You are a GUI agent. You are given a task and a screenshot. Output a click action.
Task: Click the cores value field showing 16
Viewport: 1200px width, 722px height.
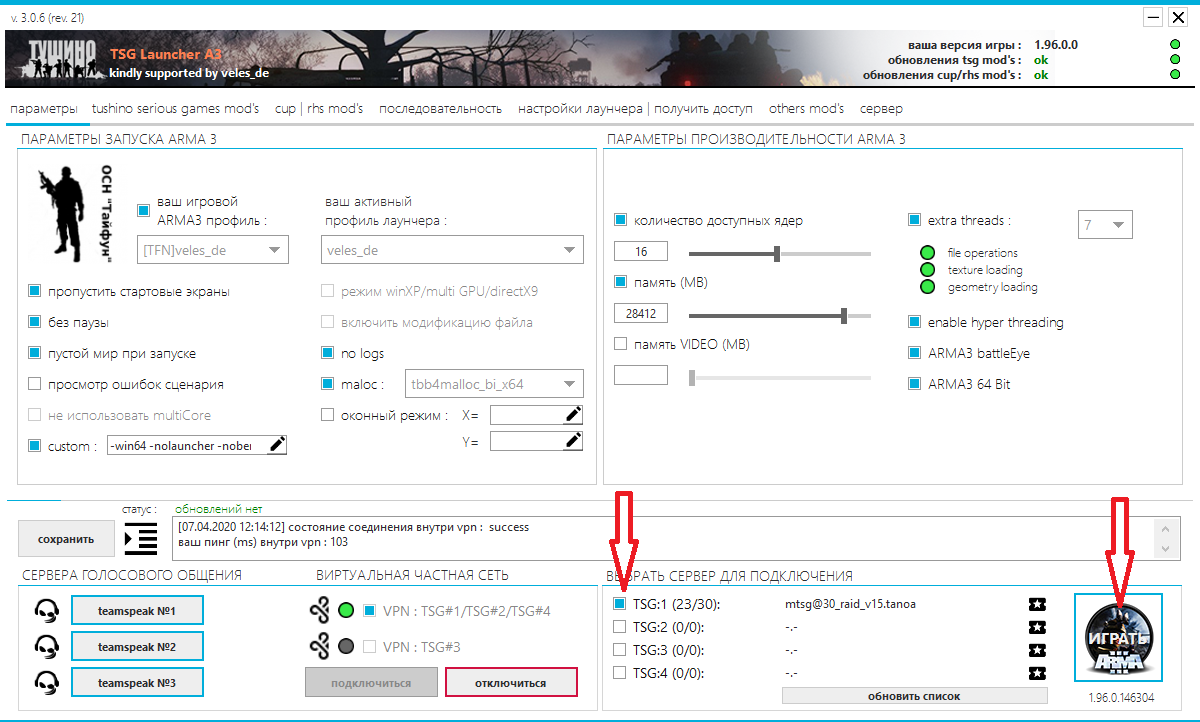(641, 252)
